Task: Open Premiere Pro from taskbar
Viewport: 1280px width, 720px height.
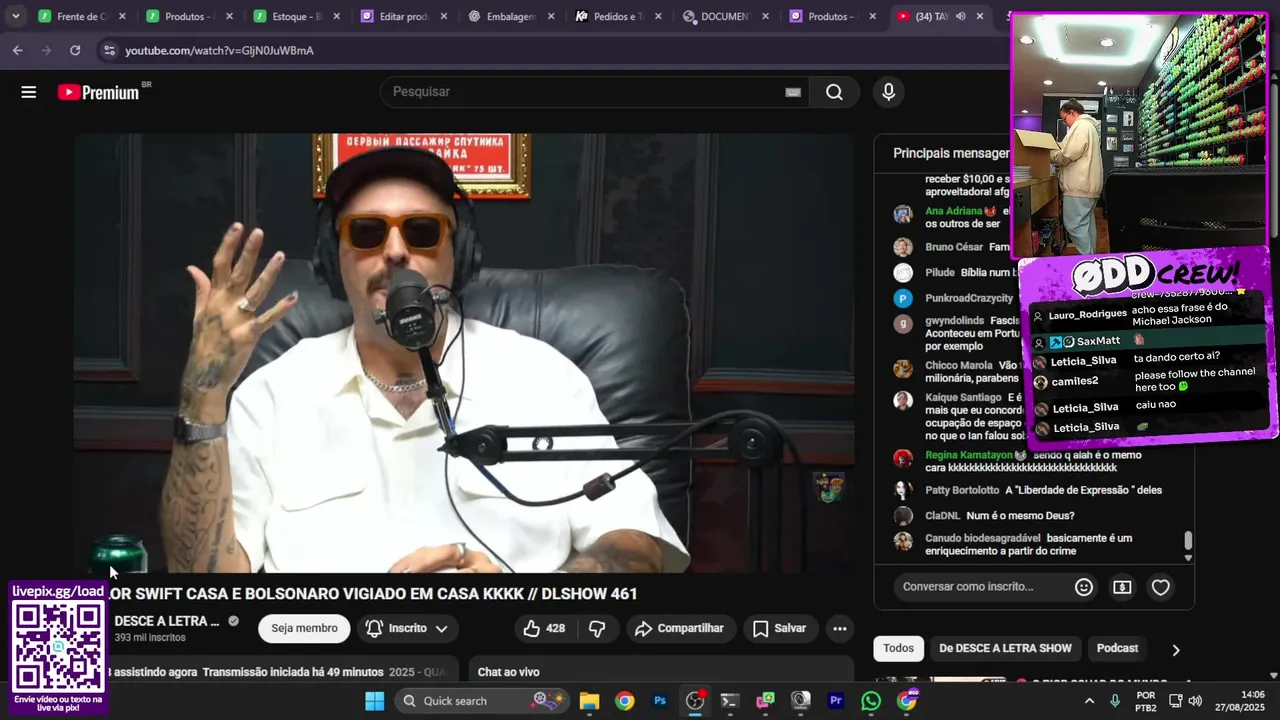Action: (x=836, y=701)
